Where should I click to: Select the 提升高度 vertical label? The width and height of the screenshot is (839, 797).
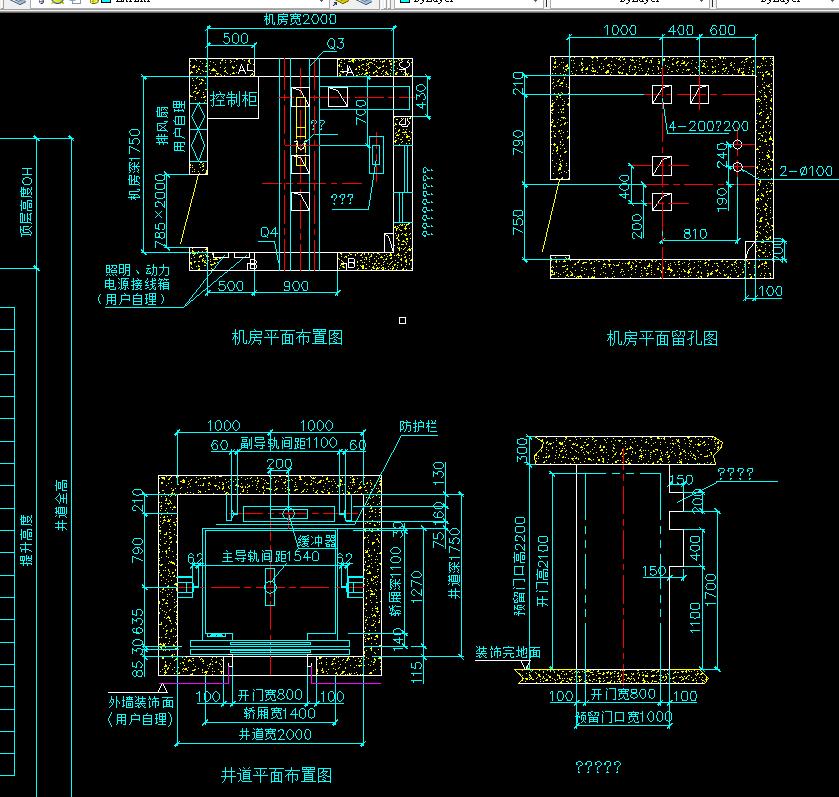(x=27, y=540)
